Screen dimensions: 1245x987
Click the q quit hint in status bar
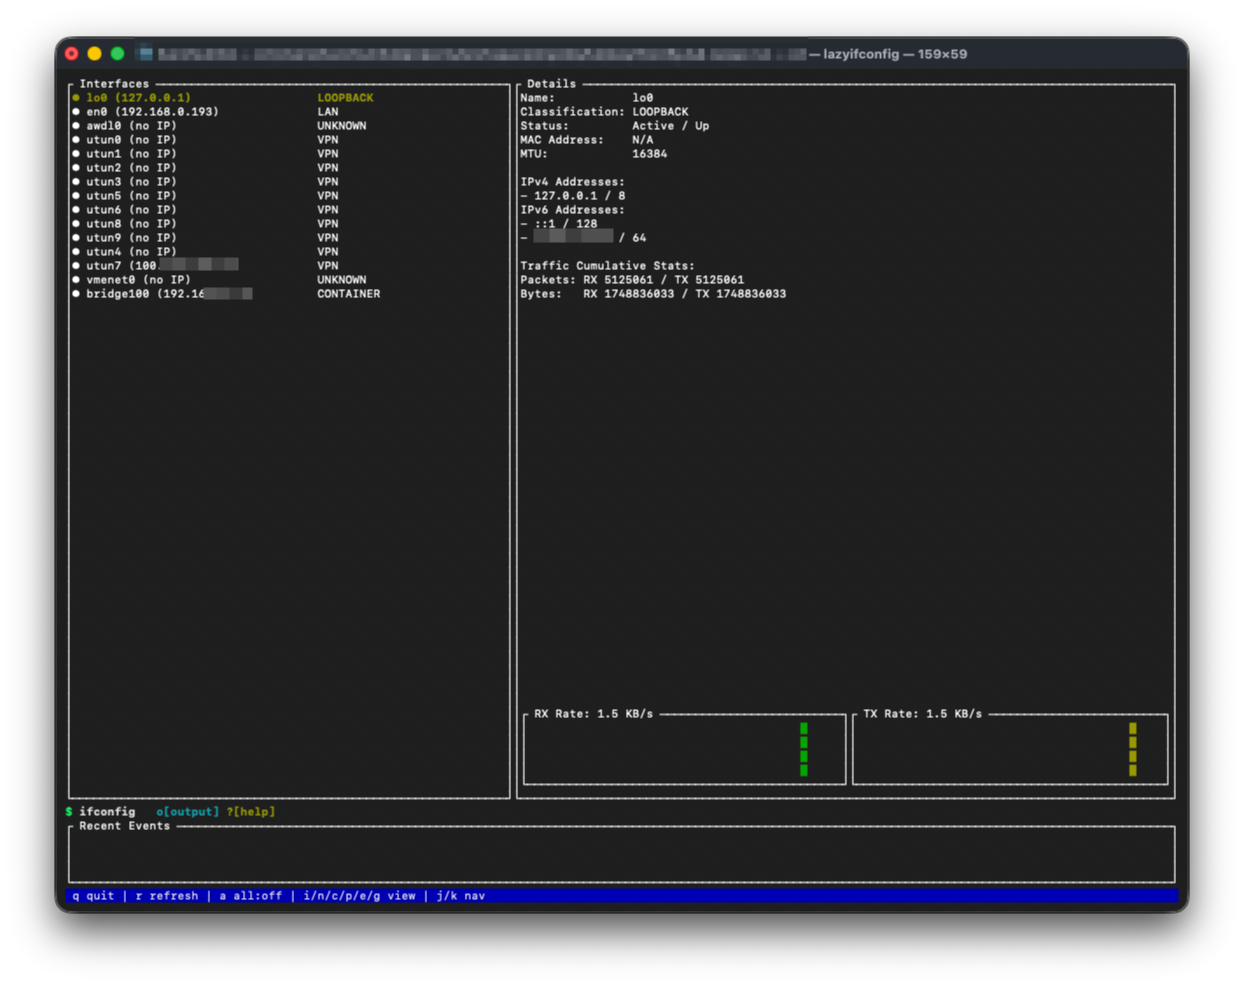point(93,896)
